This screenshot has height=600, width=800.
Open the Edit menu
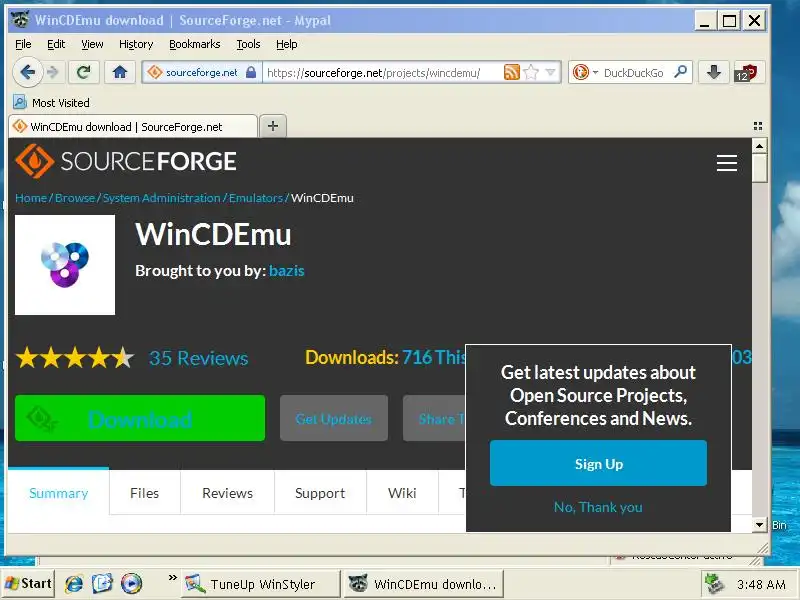56,44
